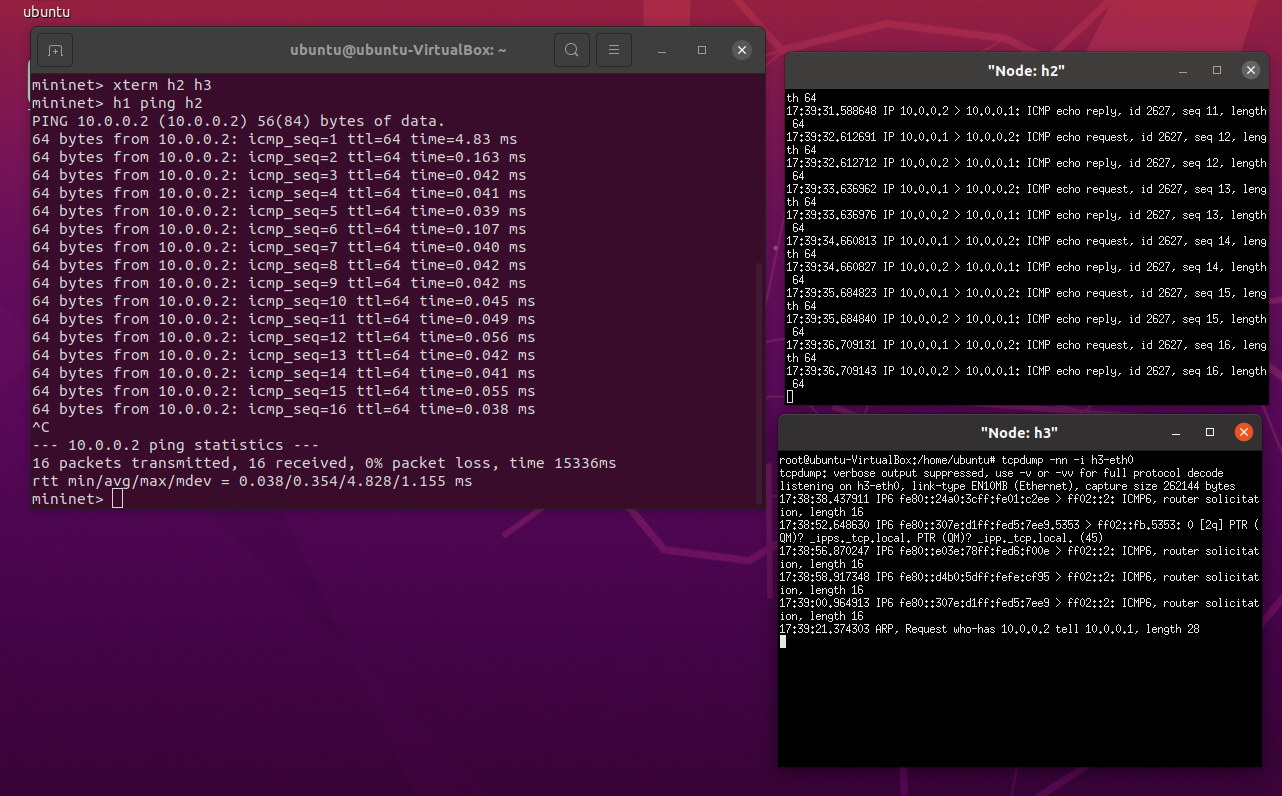This screenshot has width=1282, height=796.
Task: Click the "mininet> xterm h2 h3" command line
Action: 122,85
